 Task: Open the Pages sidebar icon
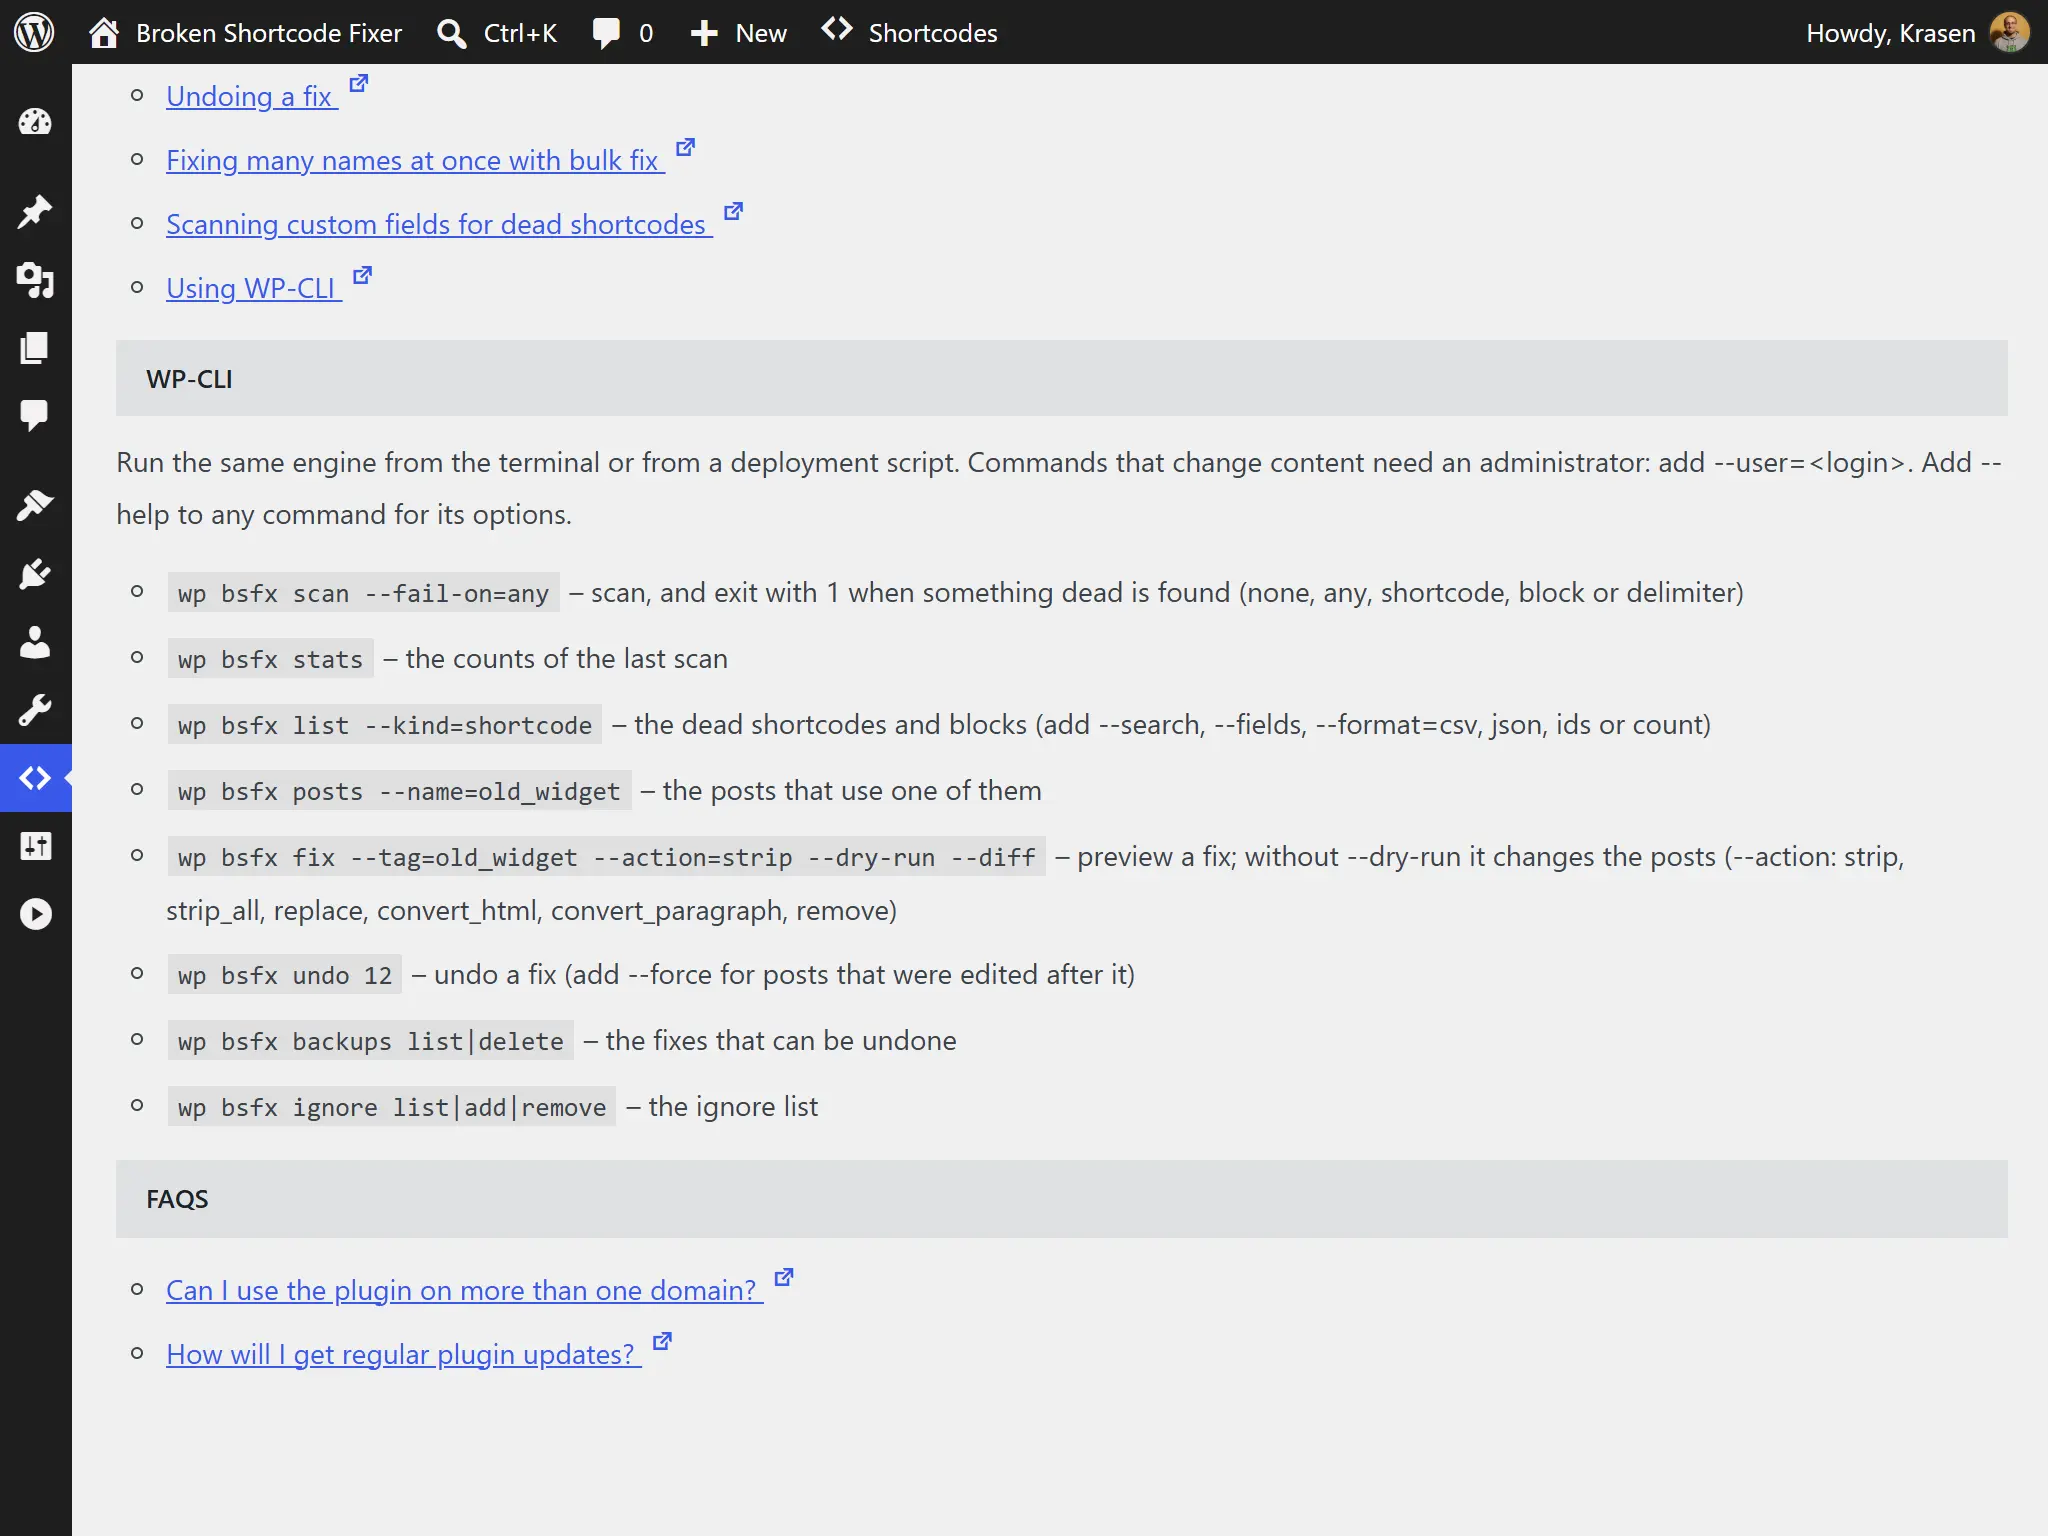(x=35, y=348)
